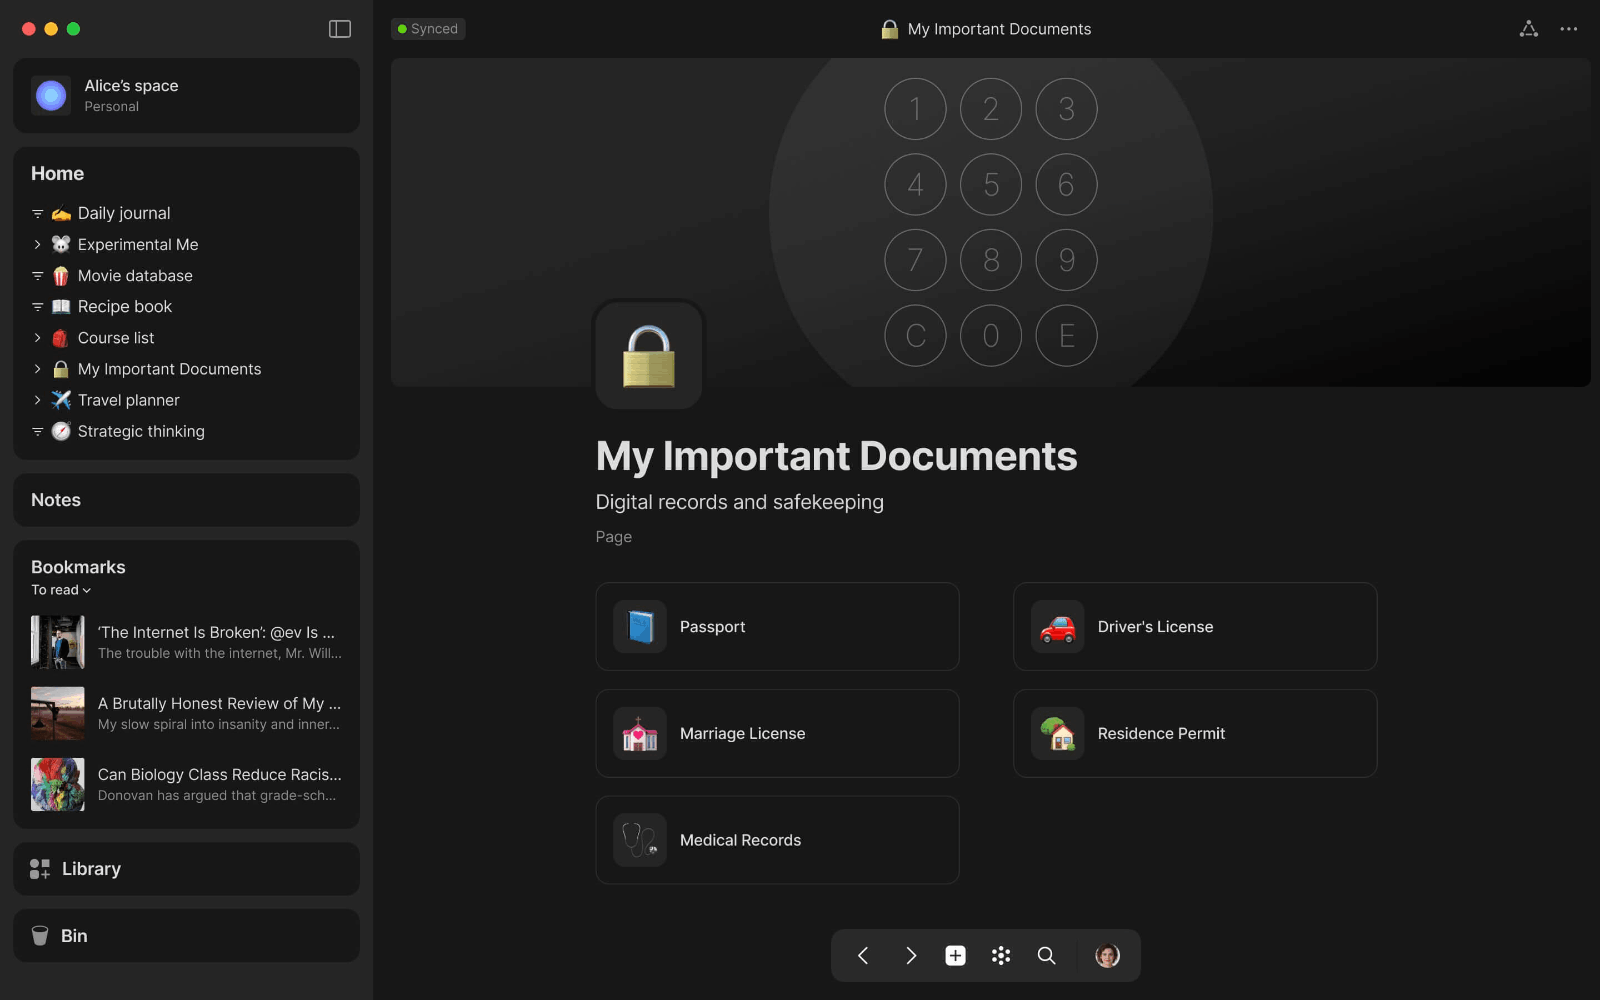1600x1000 pixels.
Task: Click the back arrow in bottom toolbar
Action: point(863,956)
